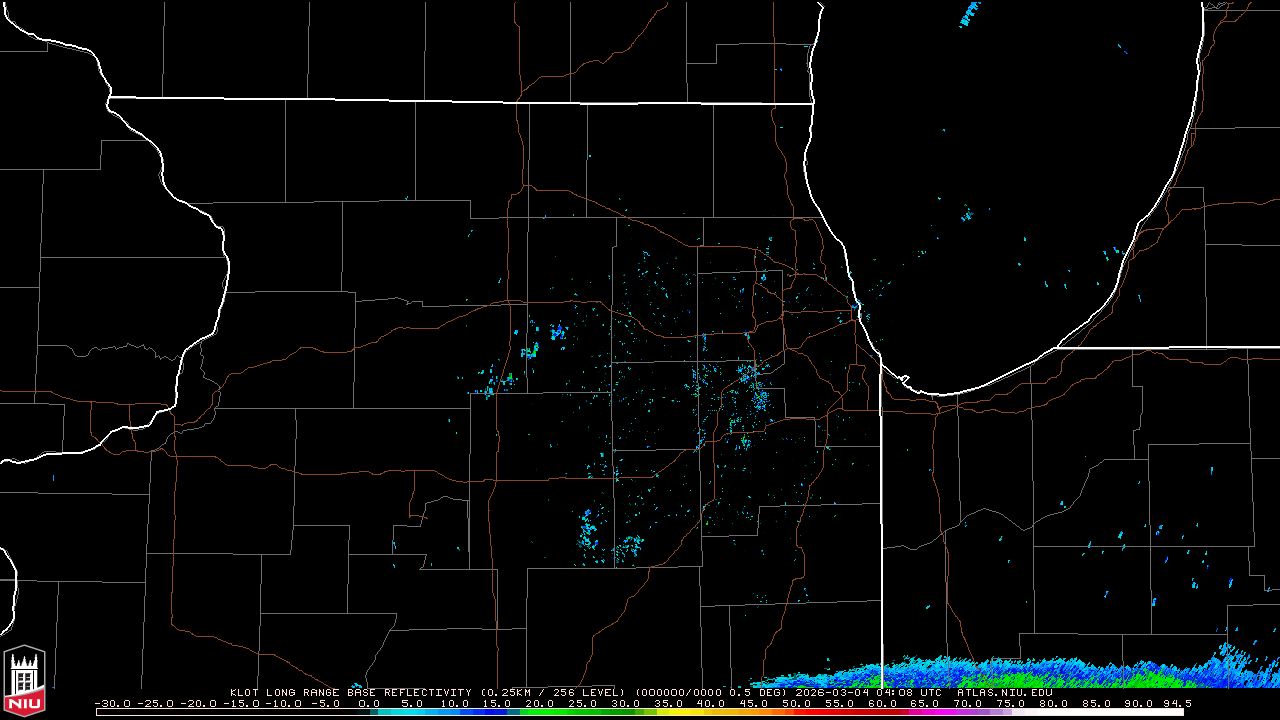
Task: Click the '50.0' dBZ scale label
Action: pos(796,703)
